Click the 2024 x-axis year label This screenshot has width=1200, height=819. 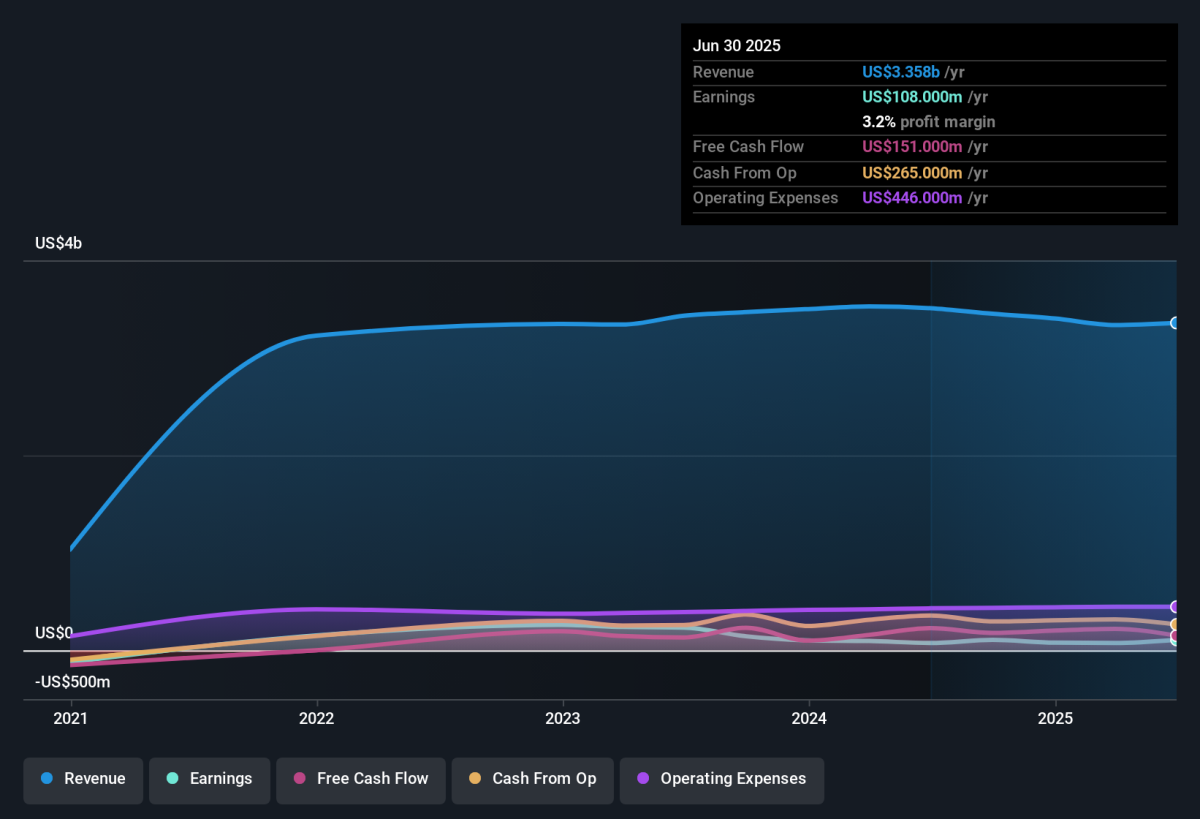tap(809, 719)
